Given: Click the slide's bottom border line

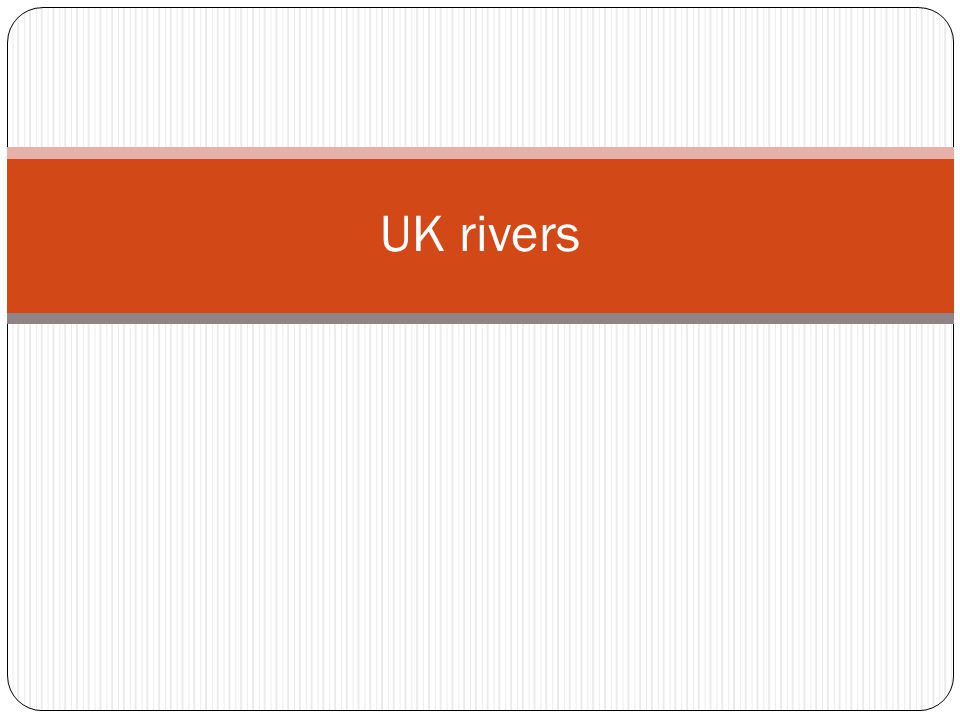Looking at the screenshot, I should 480,710.
